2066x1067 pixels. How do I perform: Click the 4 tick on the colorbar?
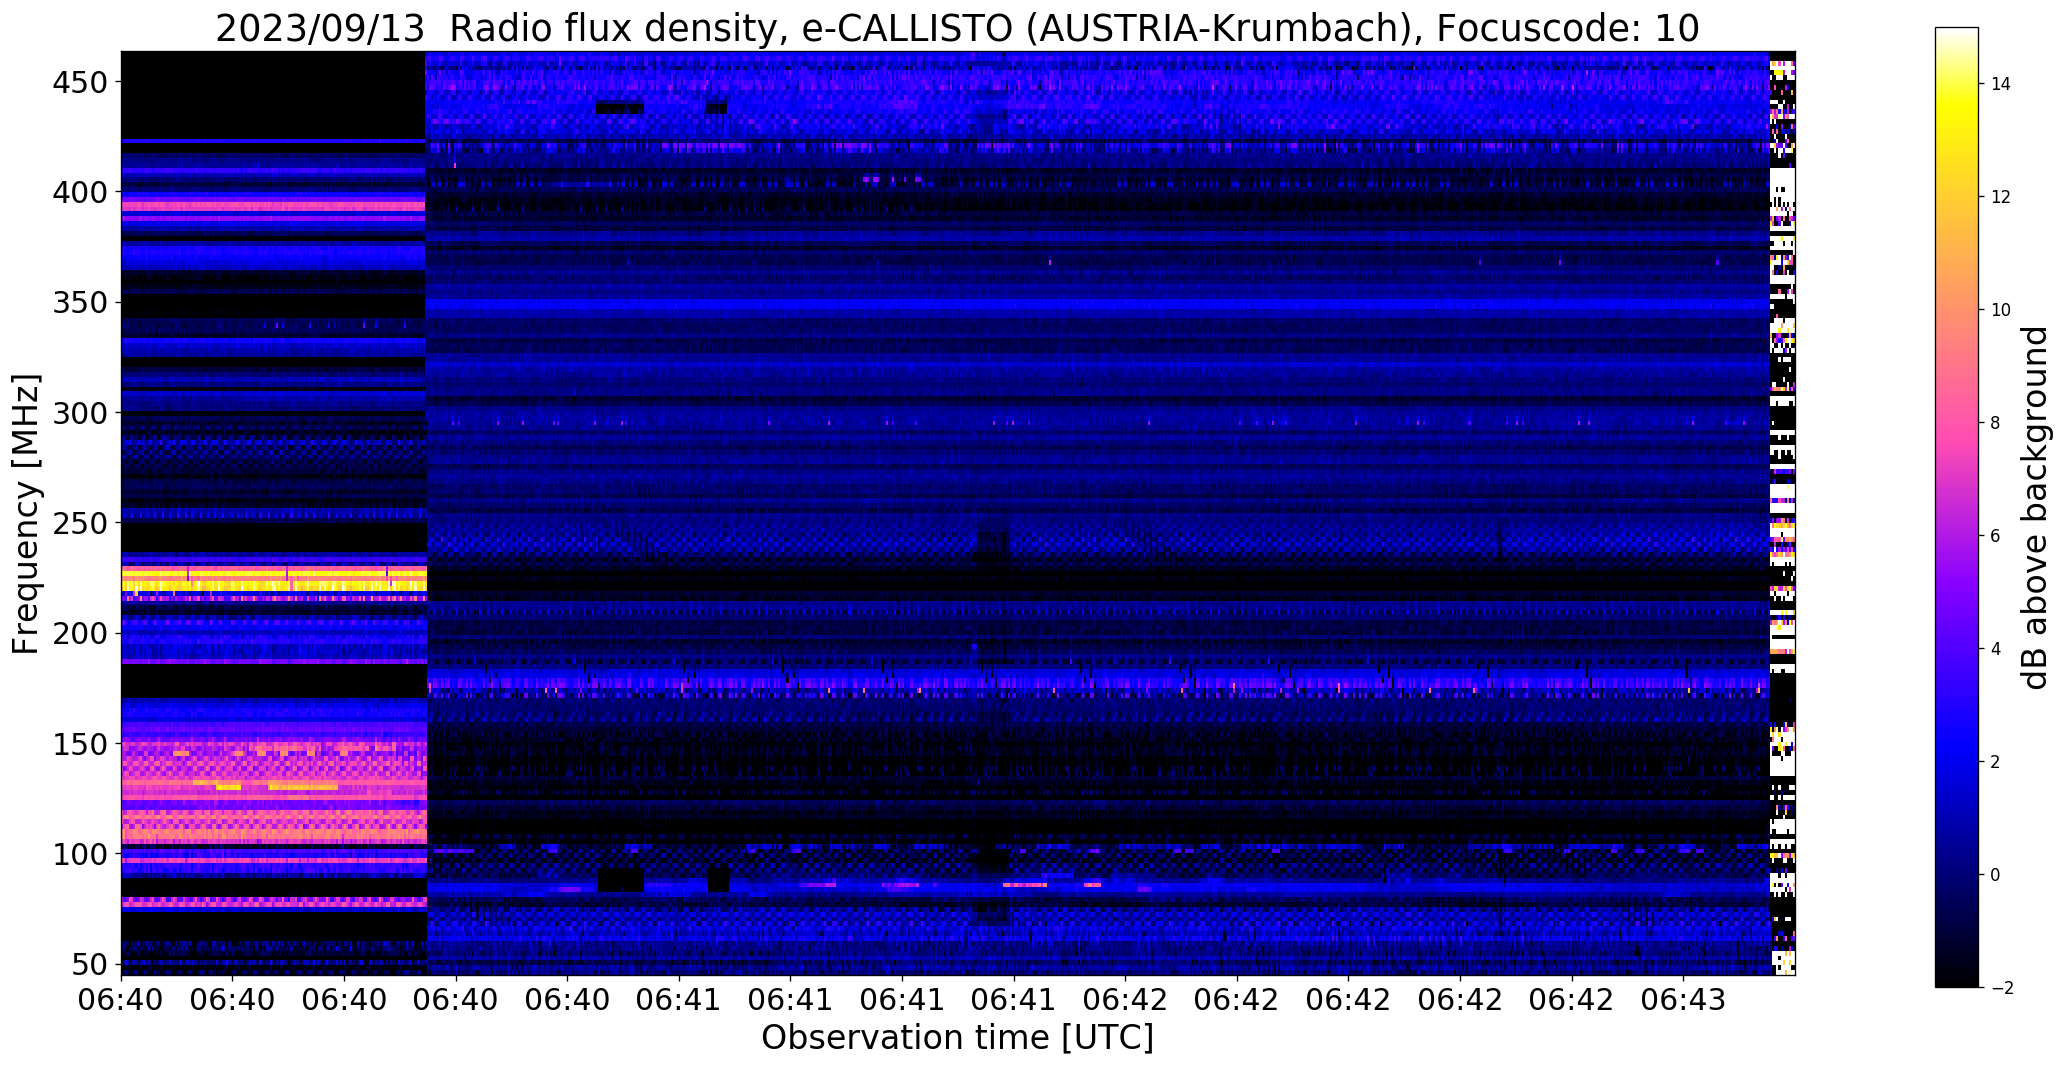(x=1996, y=649)
